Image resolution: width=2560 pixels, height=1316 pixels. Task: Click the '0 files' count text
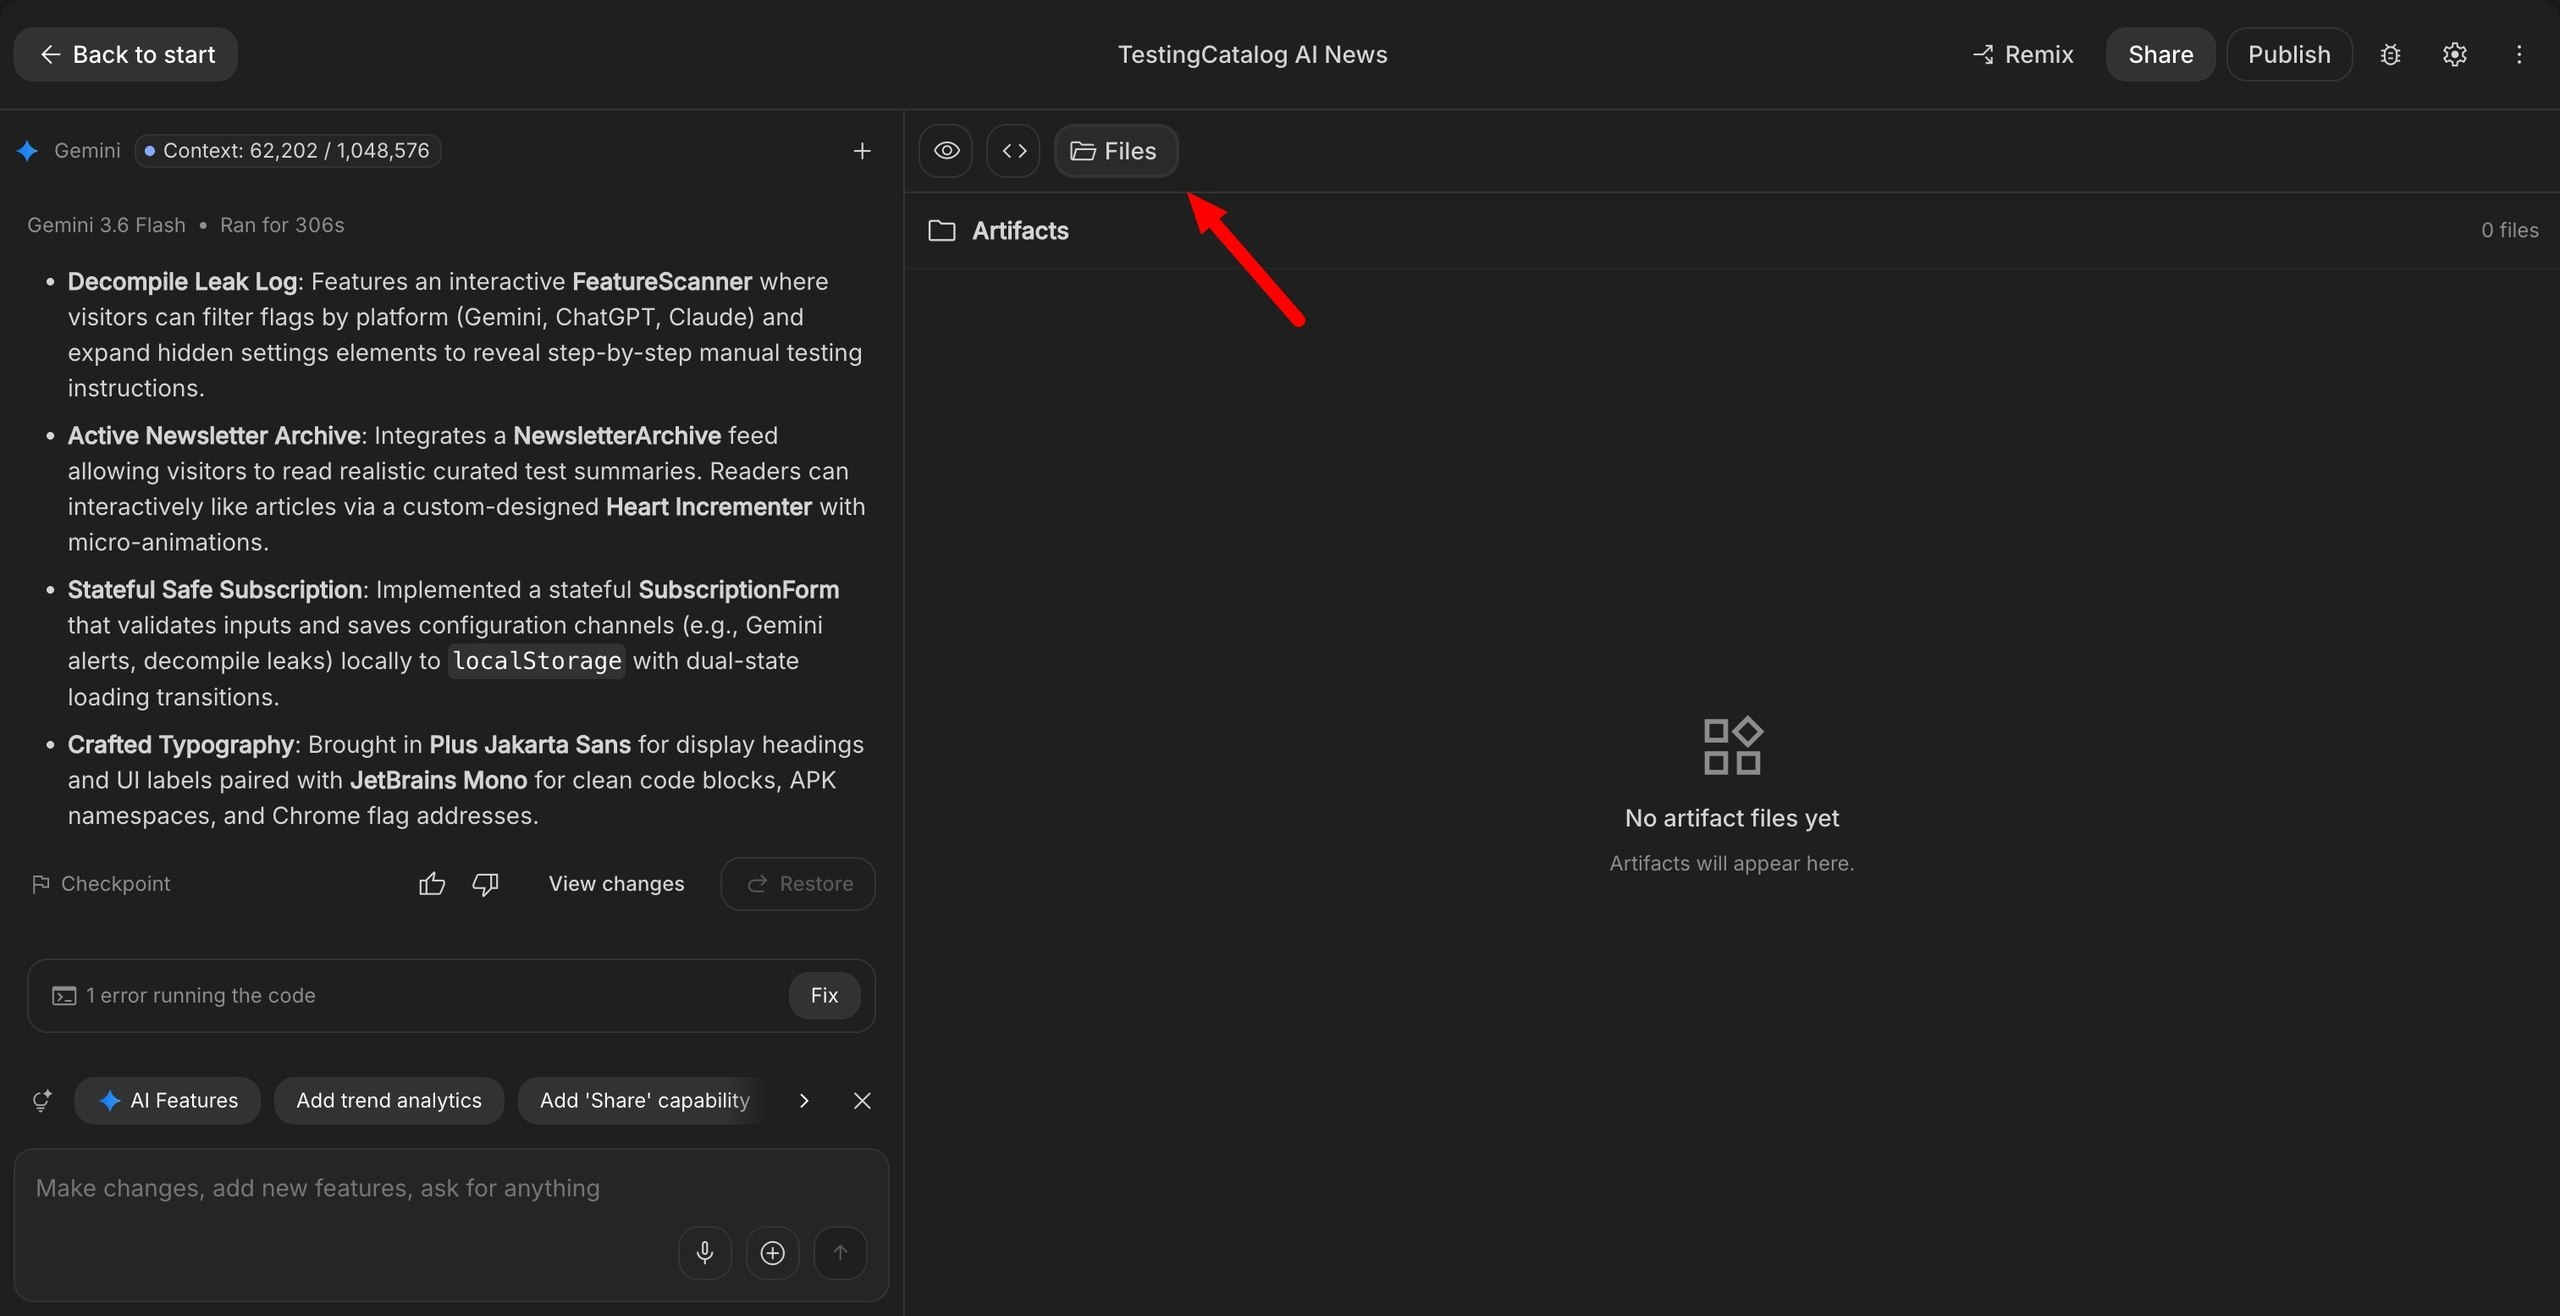pyautogui.click(x=2509, y=230)
